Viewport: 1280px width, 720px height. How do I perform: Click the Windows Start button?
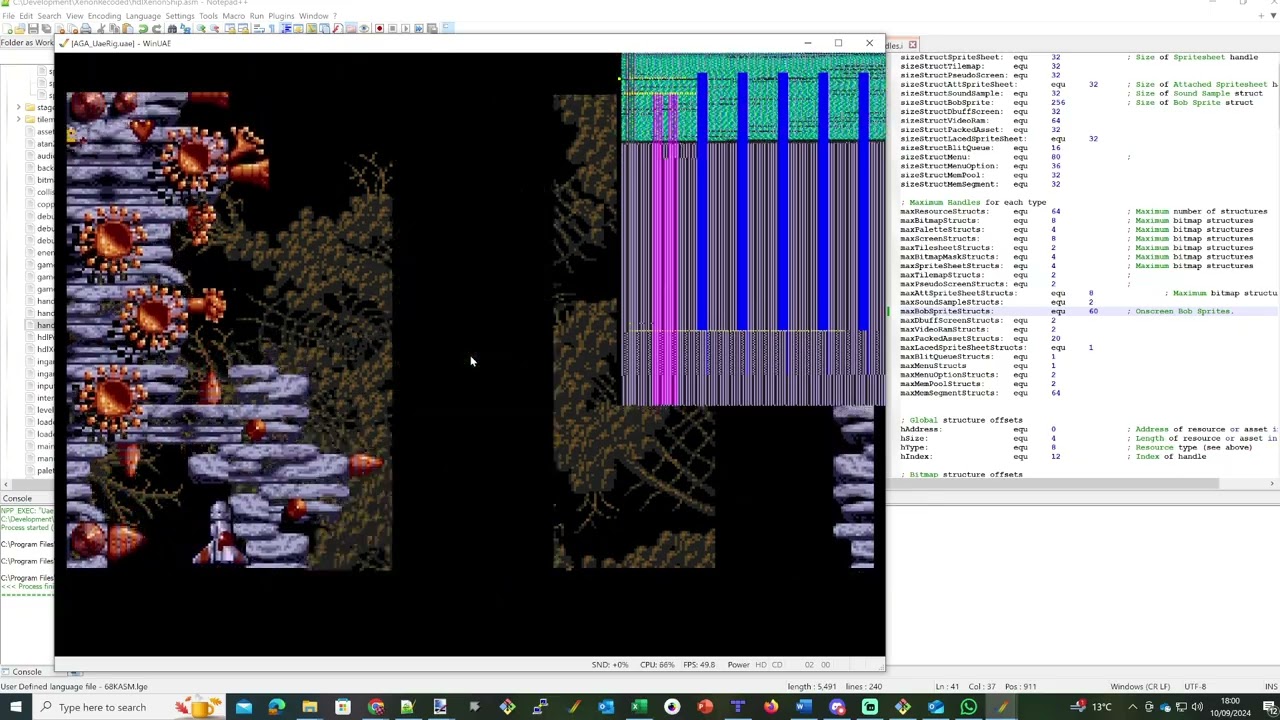pyautogui.click(x=16, y=707)
